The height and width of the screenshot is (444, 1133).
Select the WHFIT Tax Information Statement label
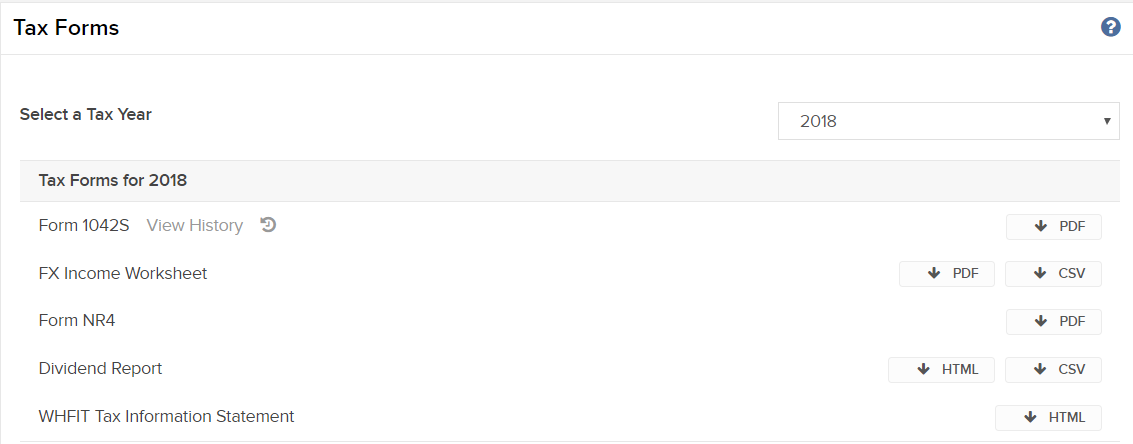point(166,416)
